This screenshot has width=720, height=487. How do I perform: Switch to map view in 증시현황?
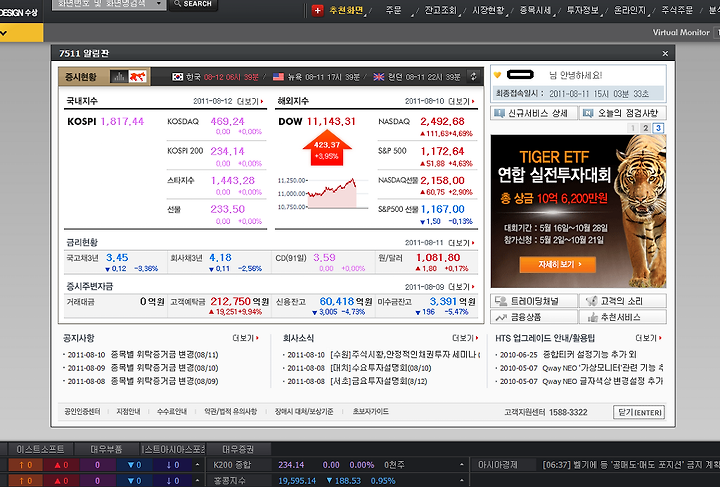[x=137, y=77]
